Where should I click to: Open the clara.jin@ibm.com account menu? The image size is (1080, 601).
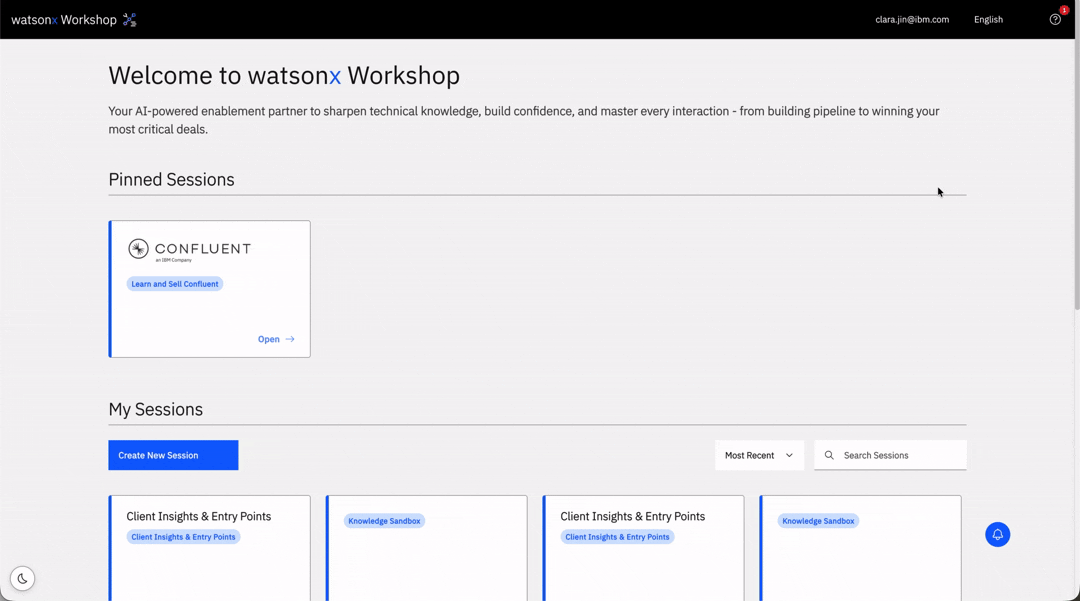click(x=912, y=19)
